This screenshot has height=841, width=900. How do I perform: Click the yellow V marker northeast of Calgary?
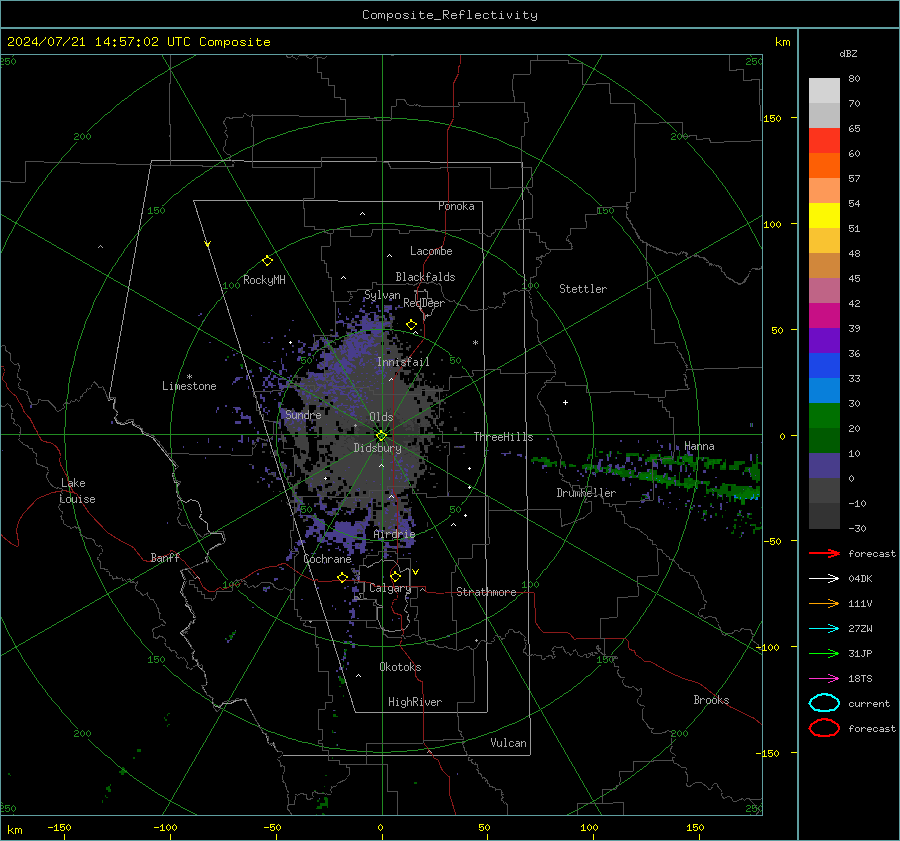click(x=416, y=572)
